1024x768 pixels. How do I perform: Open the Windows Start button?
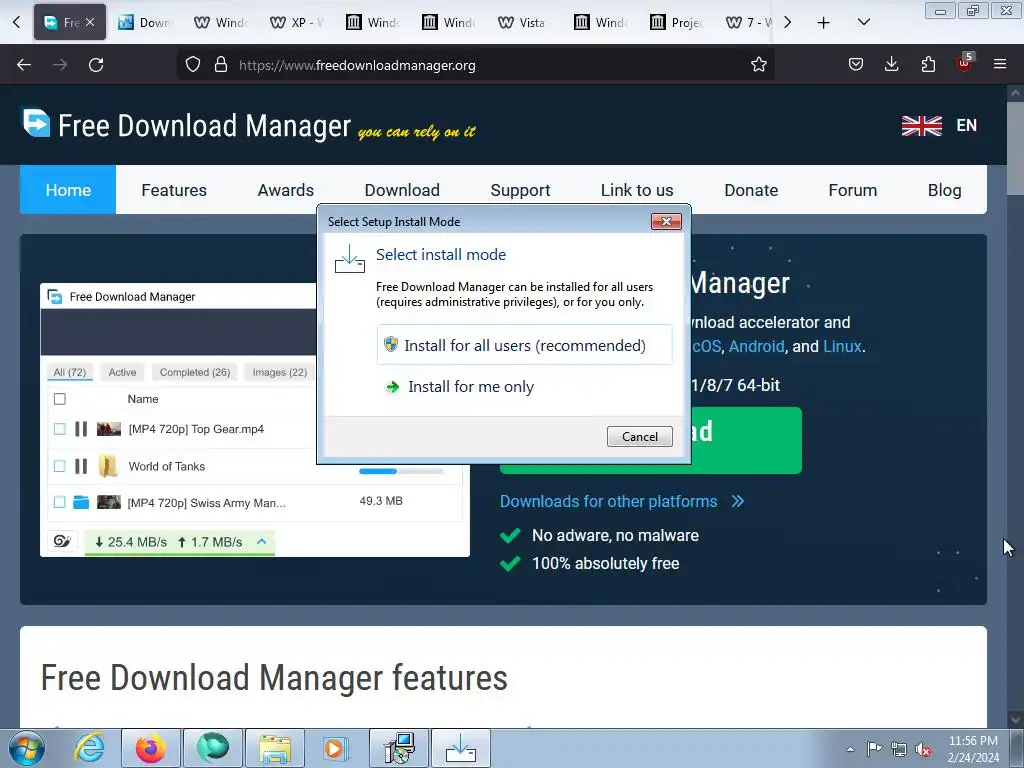pyautogui.click(x=27, y=748)
